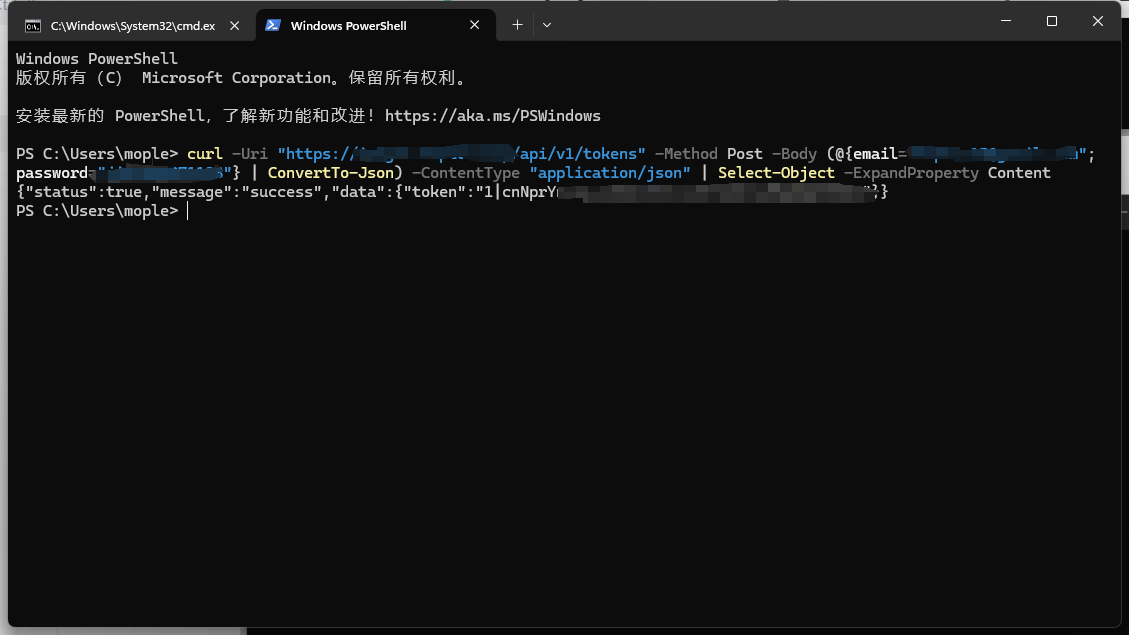
Task: Click the cmd.exe tab icon
Action: [33, 25]
